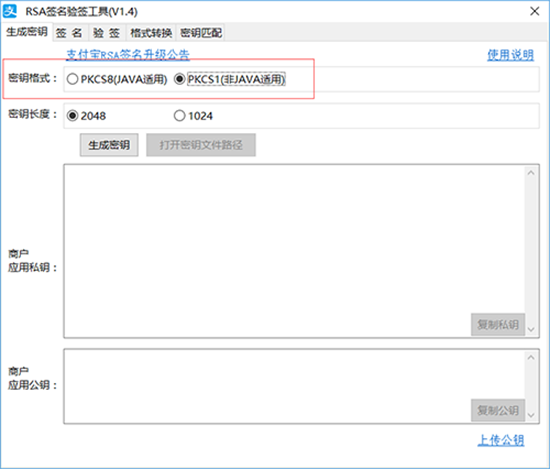The image size is (550, 469).
Task: Click the private key box scroll-up arrow
Action: 531,173
